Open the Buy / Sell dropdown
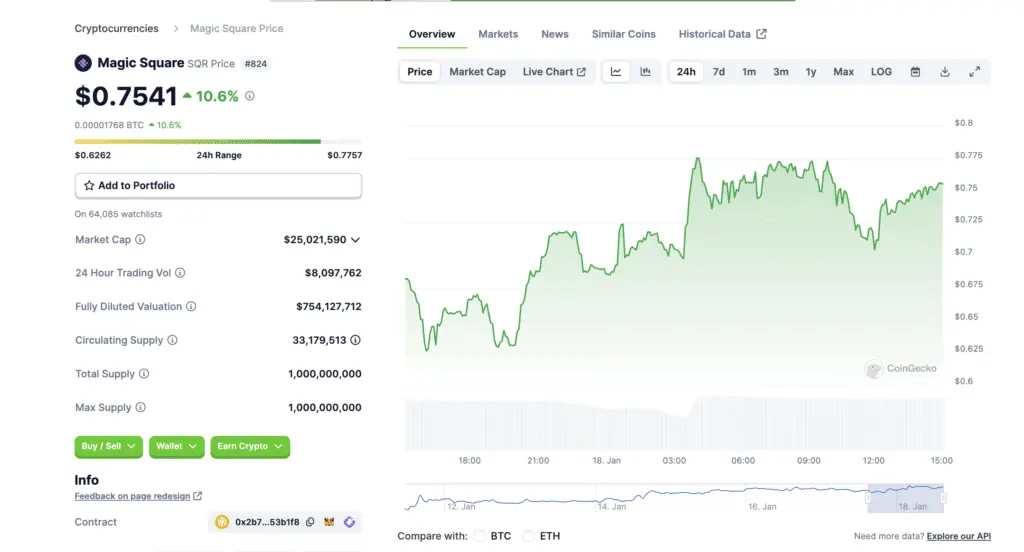Screen dimensions: 1024x552 (x=108, y=446)
